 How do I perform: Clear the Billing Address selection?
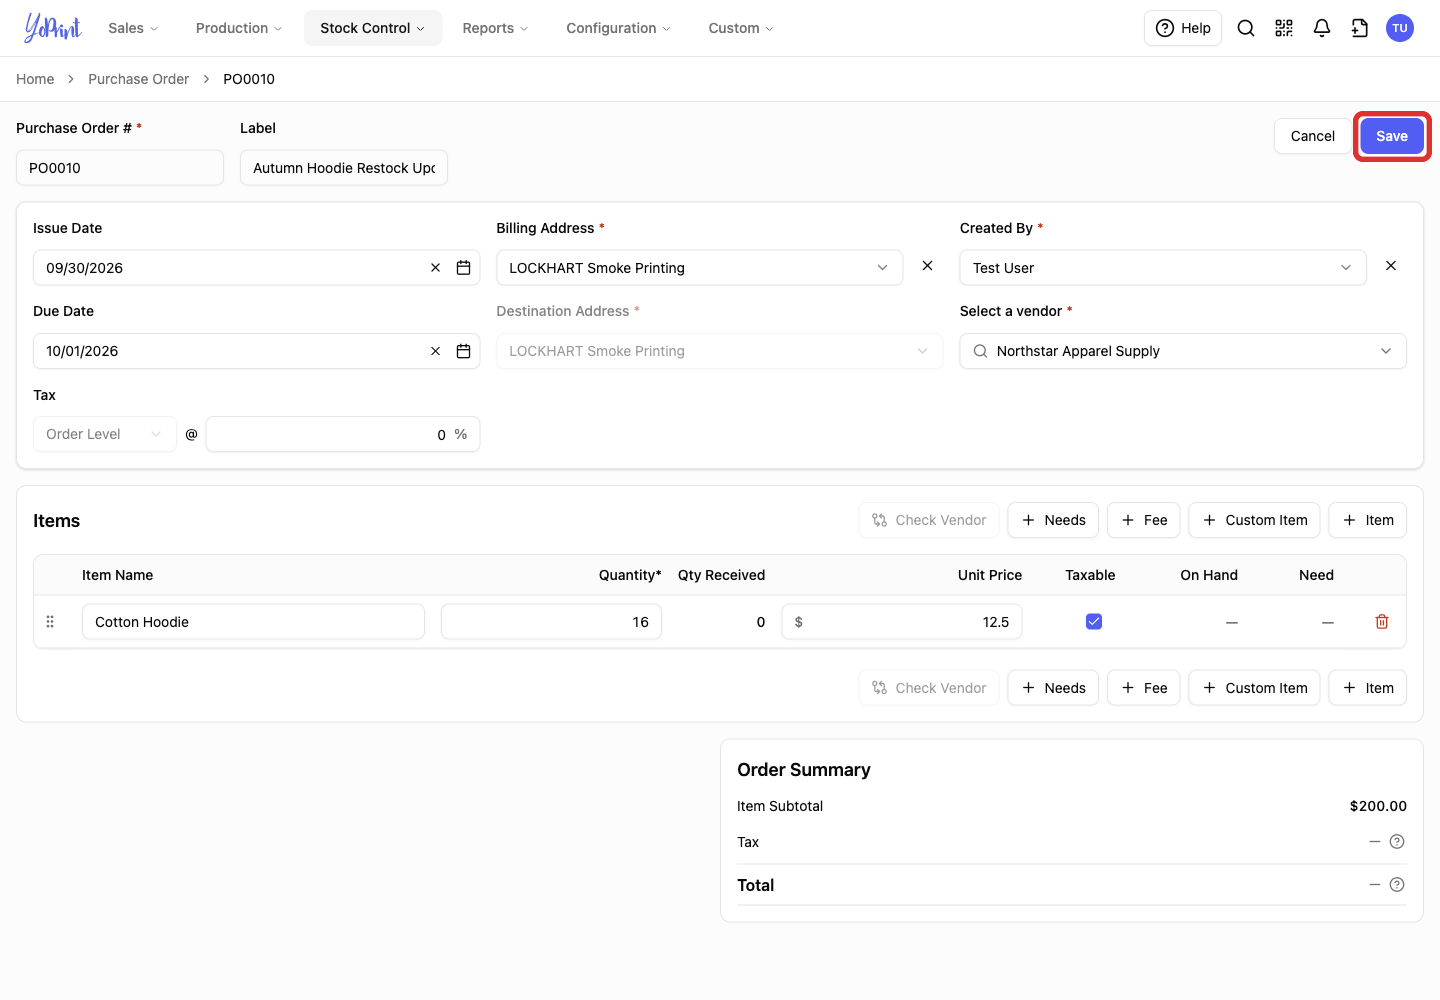click(928, 266)
